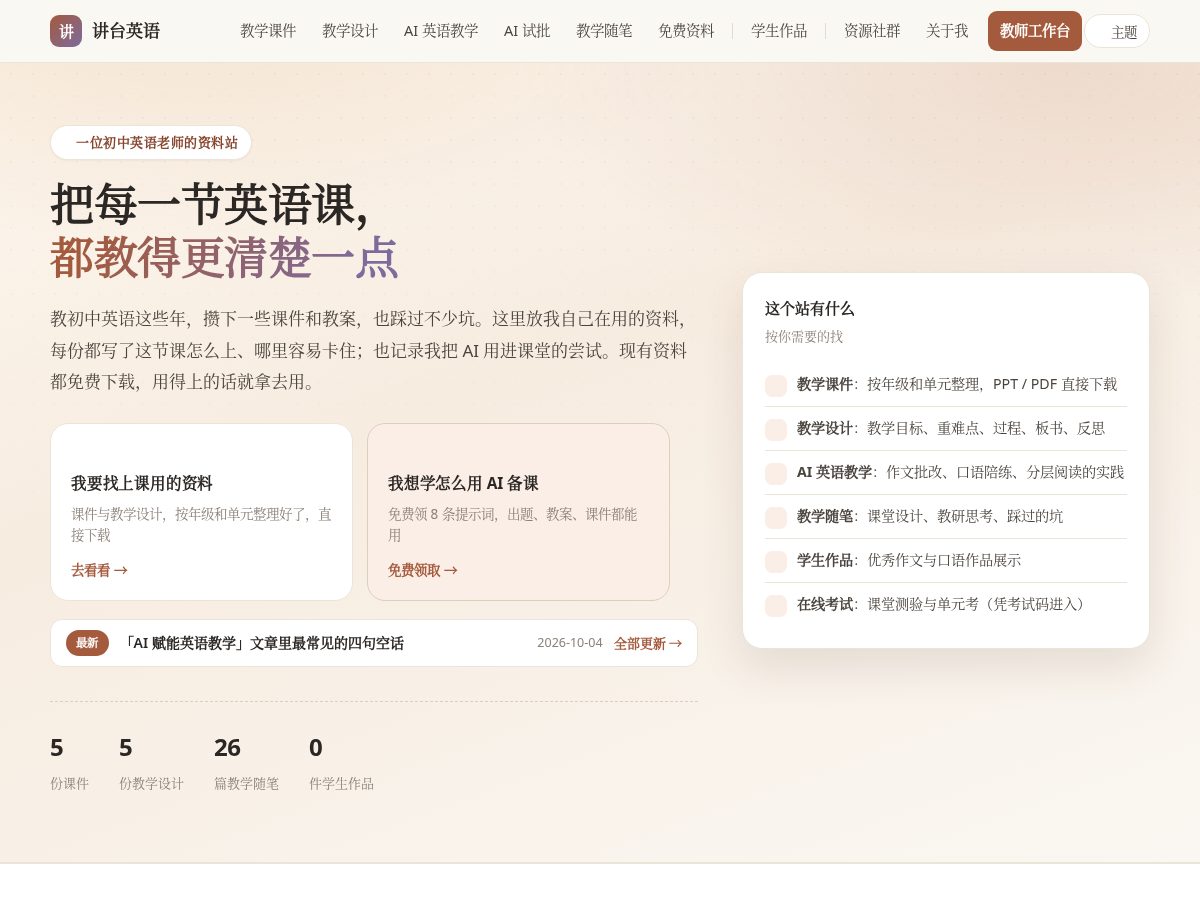This screenshot has width=1200, height=900.
Task: Click the 学生作品 row icon in the panel
Action: [776, 561]
